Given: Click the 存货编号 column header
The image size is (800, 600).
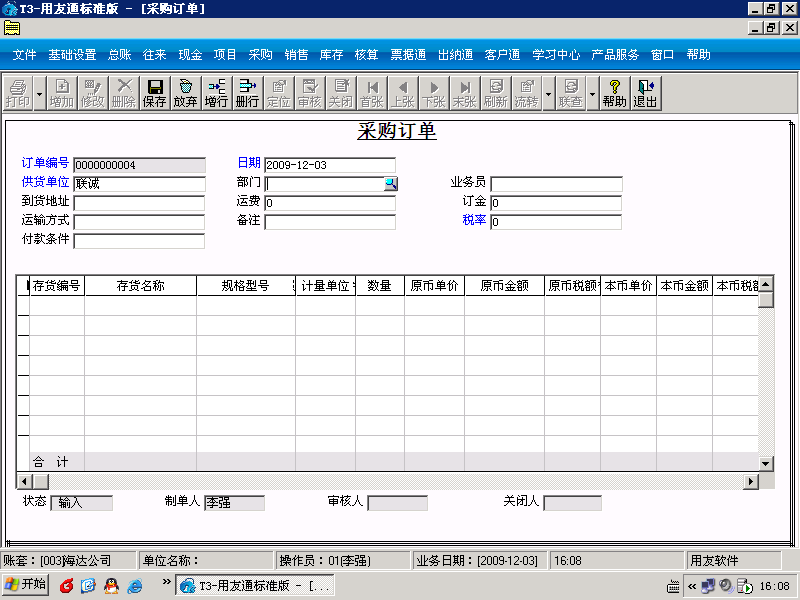Looking at the screenshot, I should (x=57, y=286).
